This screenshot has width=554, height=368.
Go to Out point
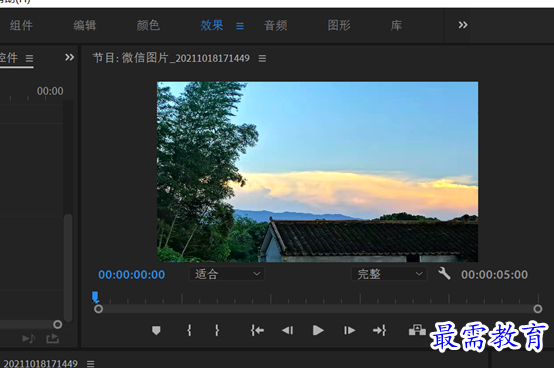click(x=379, y=331)
